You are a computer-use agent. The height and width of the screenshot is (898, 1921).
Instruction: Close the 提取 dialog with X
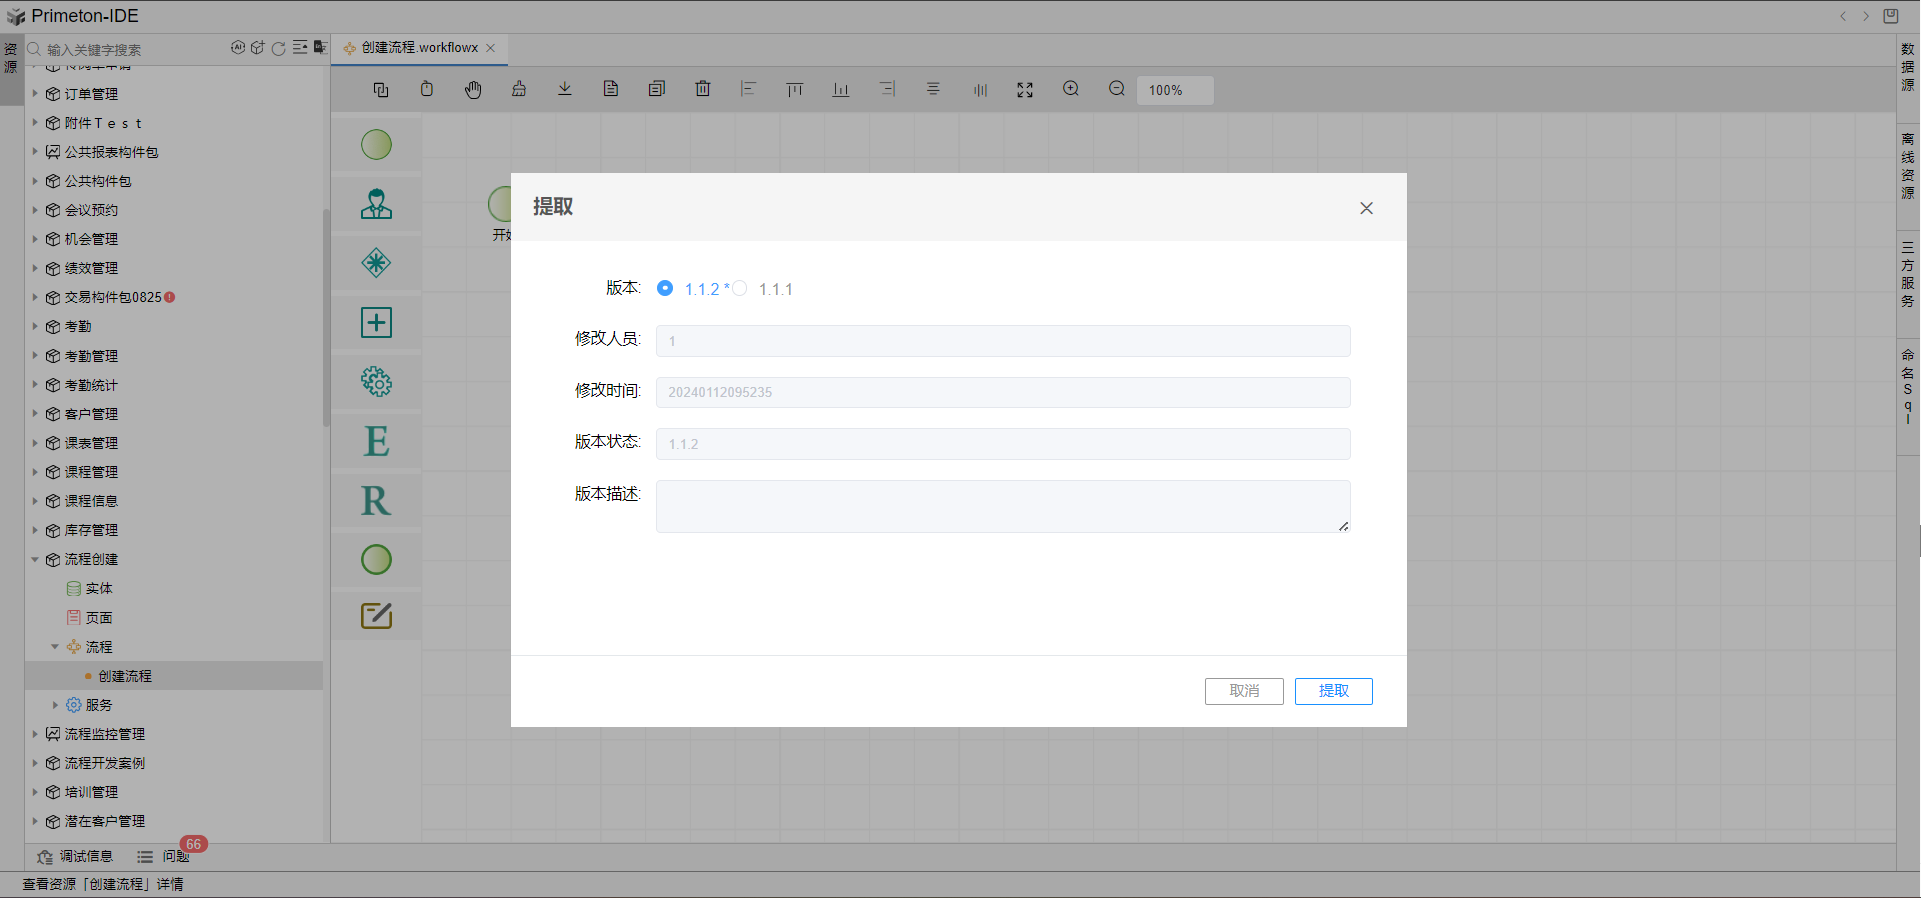click(x=1366, y=208)
